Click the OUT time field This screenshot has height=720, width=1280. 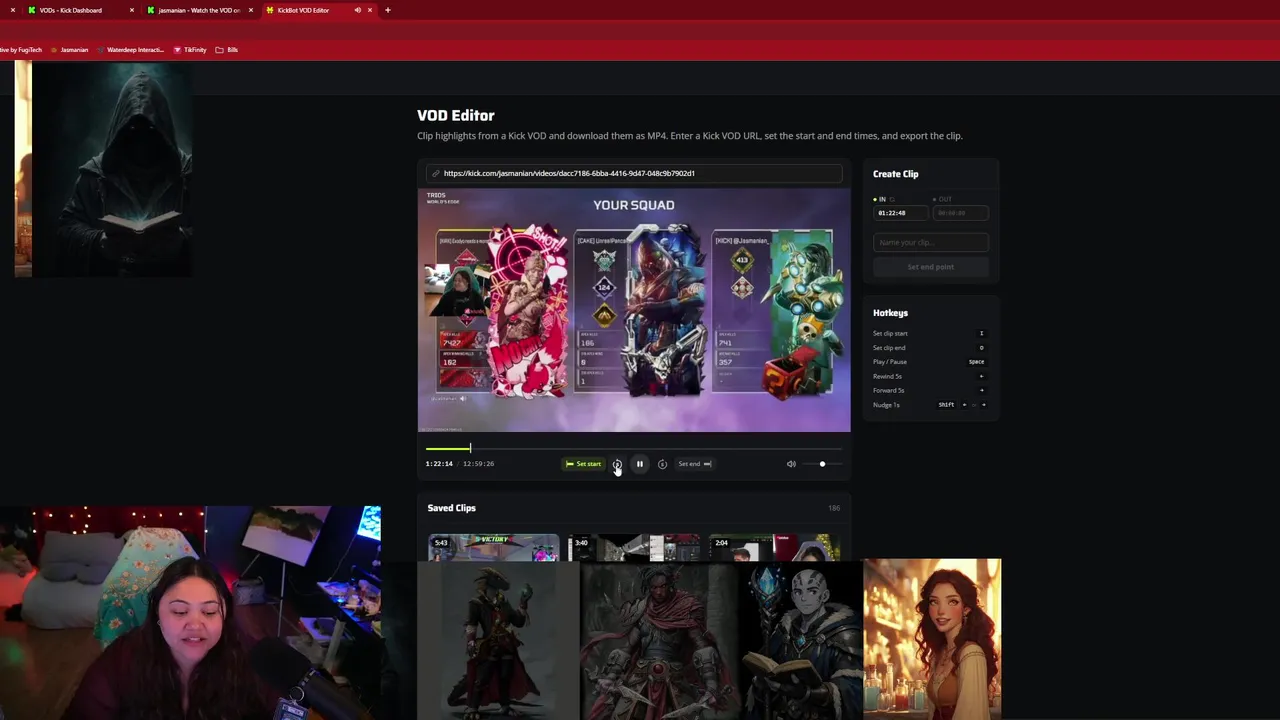[x=960, y=213]
